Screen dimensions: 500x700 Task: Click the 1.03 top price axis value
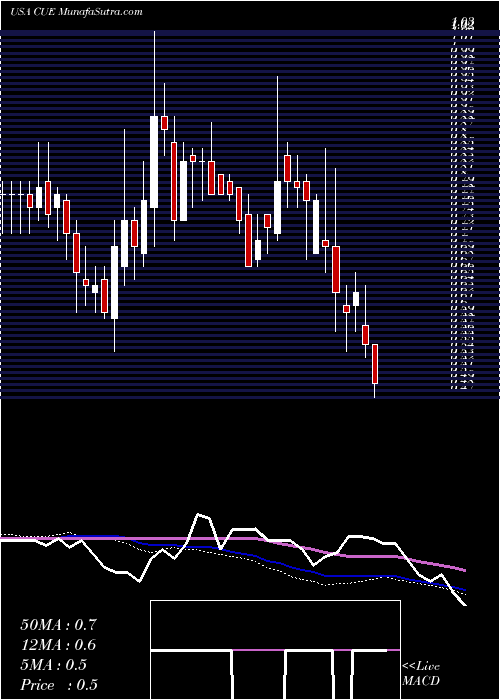click(x=462, y=22)
